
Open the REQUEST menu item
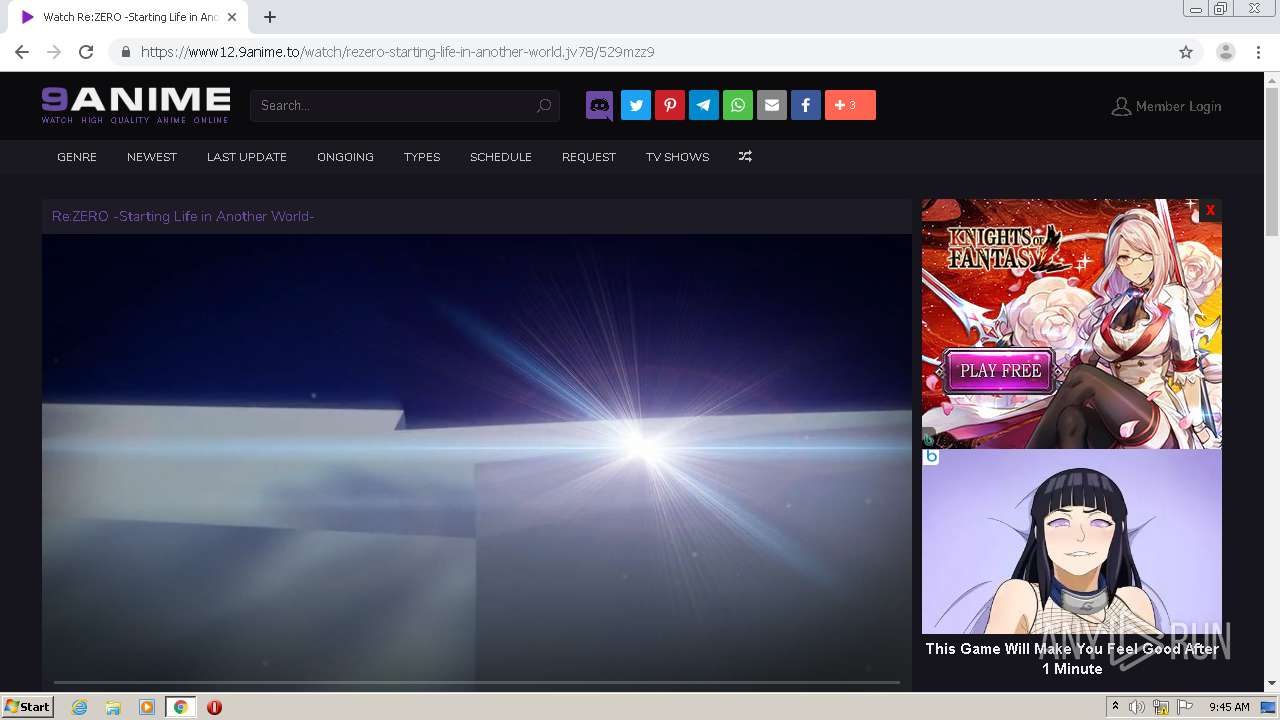[x=589, y=157]
